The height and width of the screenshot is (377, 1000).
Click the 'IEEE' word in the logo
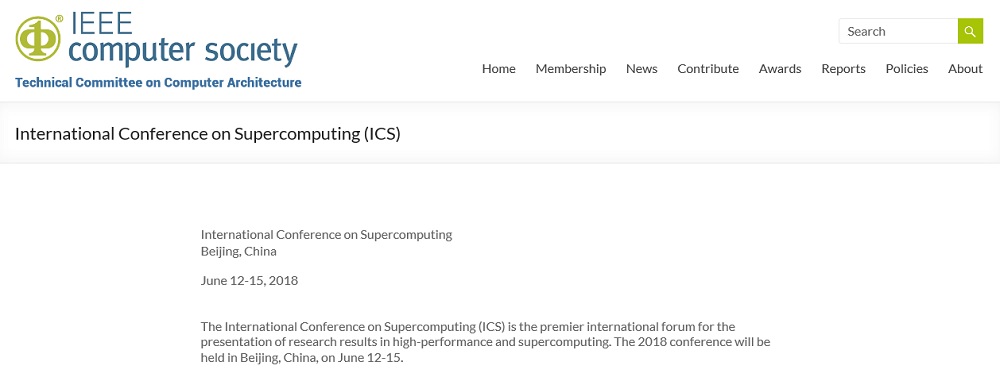tap(102, 24)
